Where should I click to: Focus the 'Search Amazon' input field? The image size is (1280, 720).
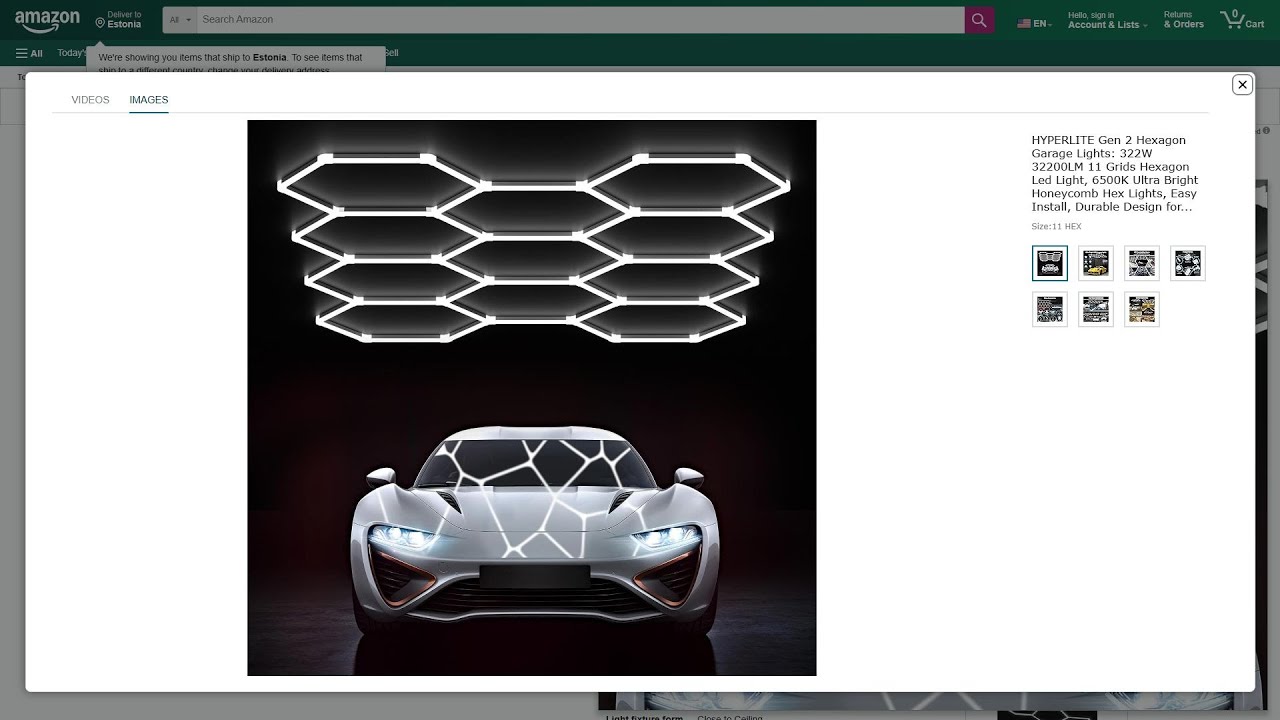(580, 20)
